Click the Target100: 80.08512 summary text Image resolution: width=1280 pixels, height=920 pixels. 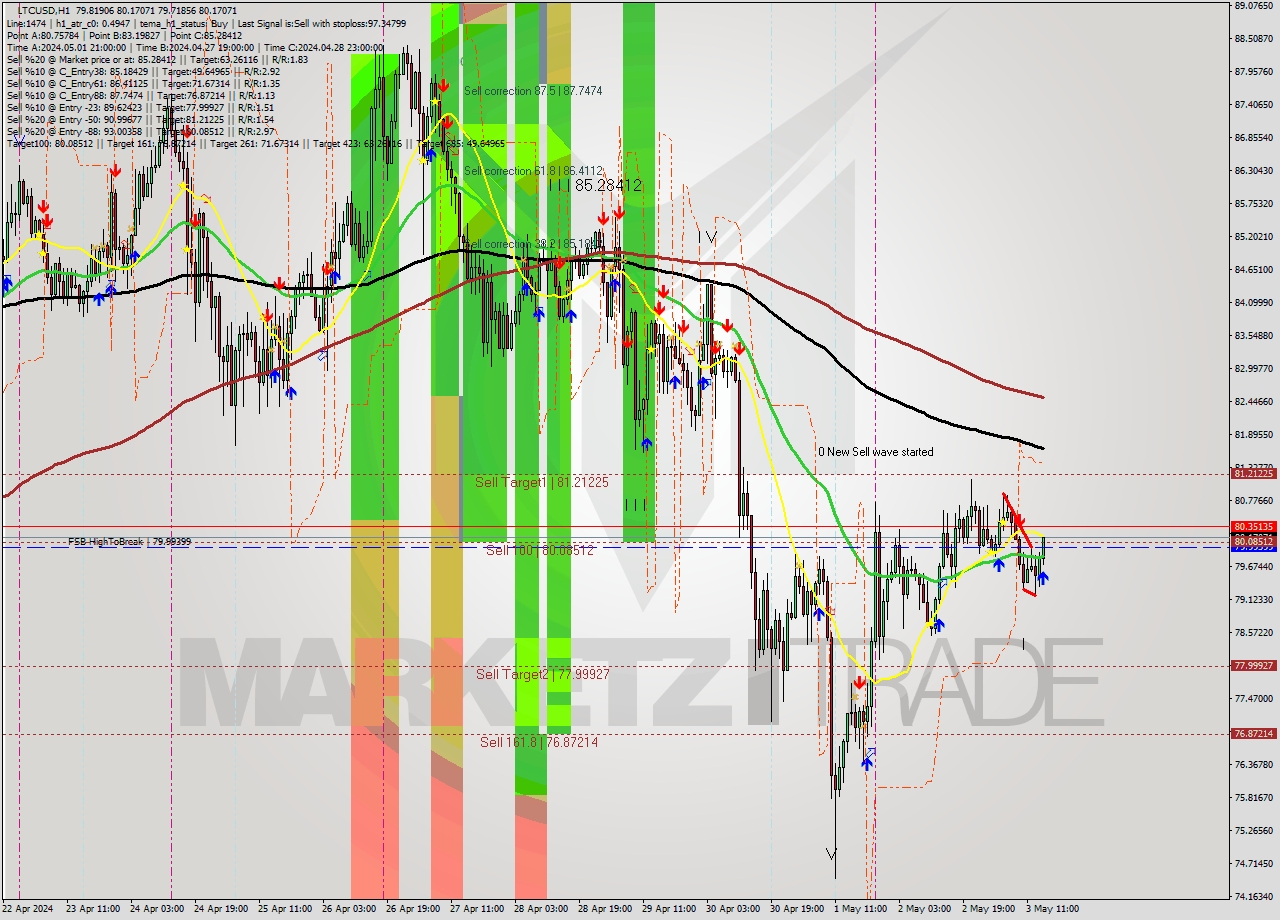pos(50,143)
